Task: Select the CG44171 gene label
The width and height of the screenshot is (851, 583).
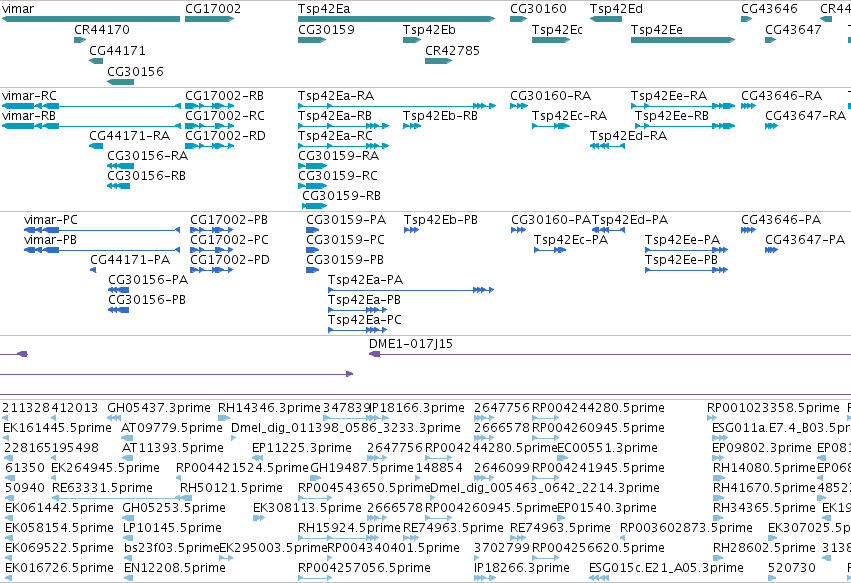Action: point(117,50)
